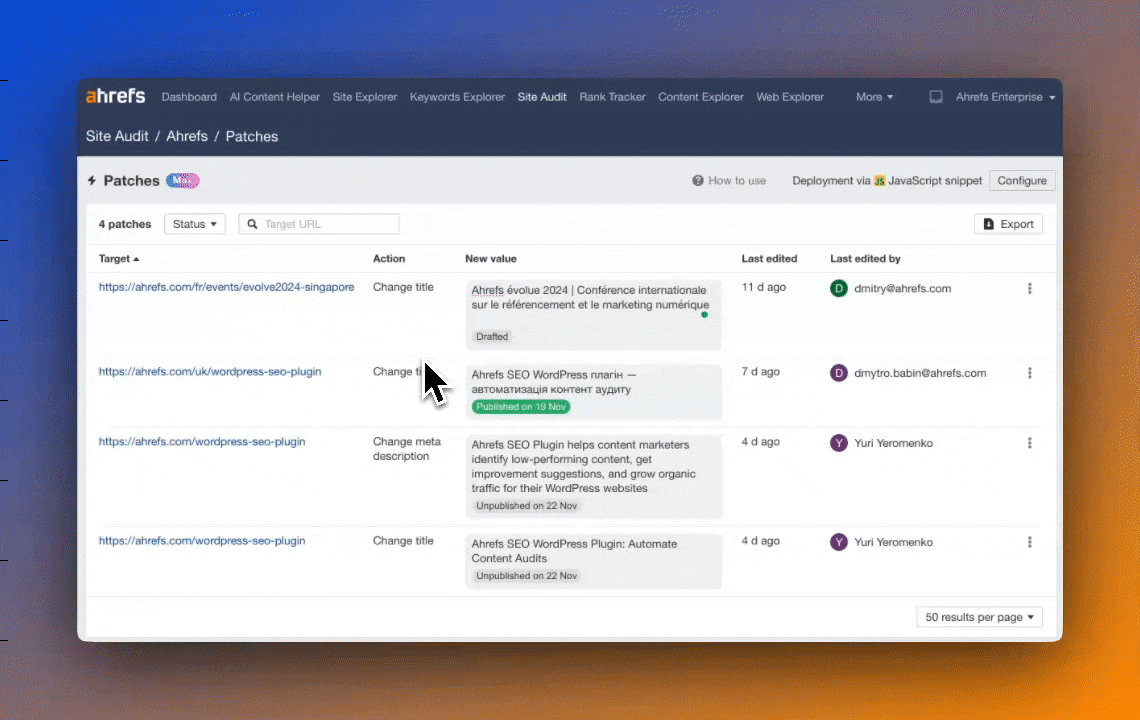Open the Status filter dropdown
1140x720 pixels.
[194, 224]
